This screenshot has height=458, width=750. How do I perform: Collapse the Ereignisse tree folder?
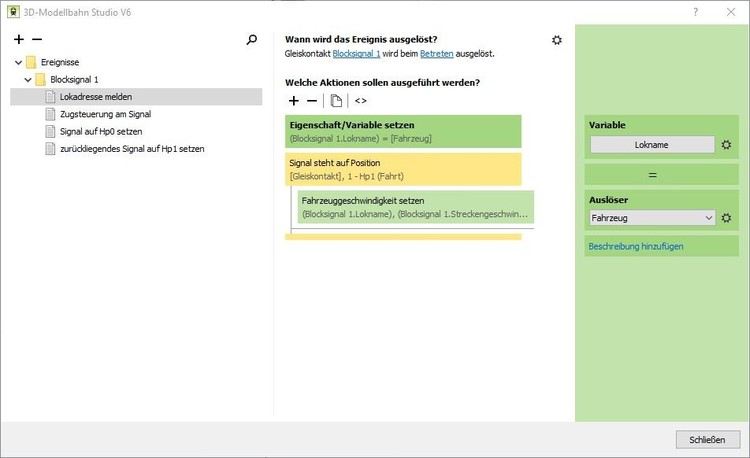coord(18,62)
